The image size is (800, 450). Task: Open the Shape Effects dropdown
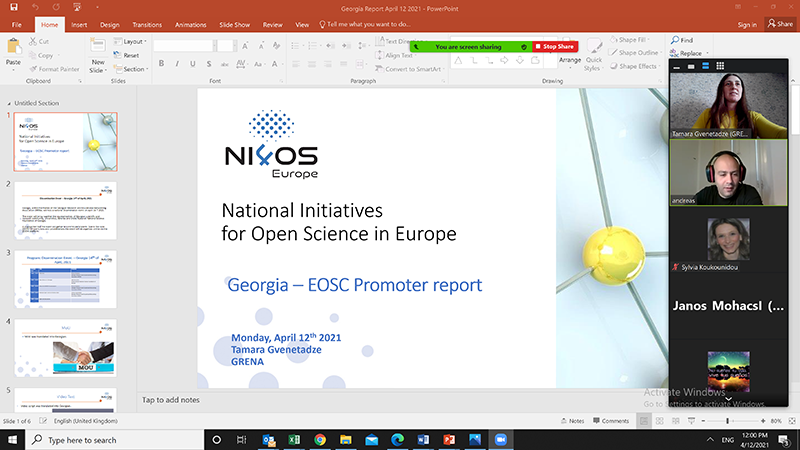click(x=635, y=66)
